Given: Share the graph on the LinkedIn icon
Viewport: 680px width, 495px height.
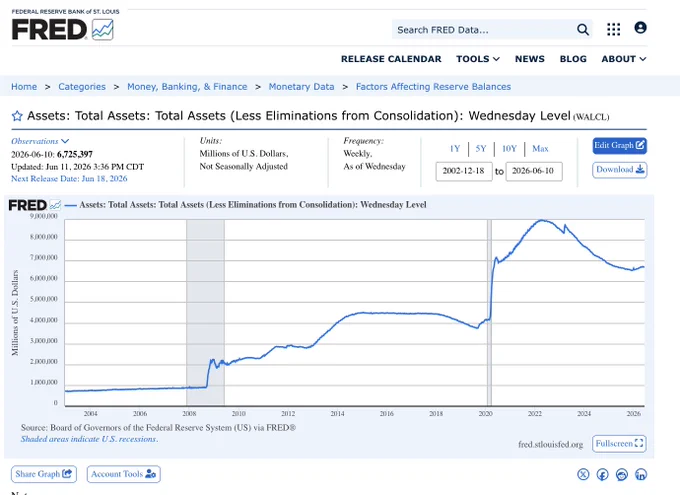Looking at the screenshot, I should [x=641, y=474].
